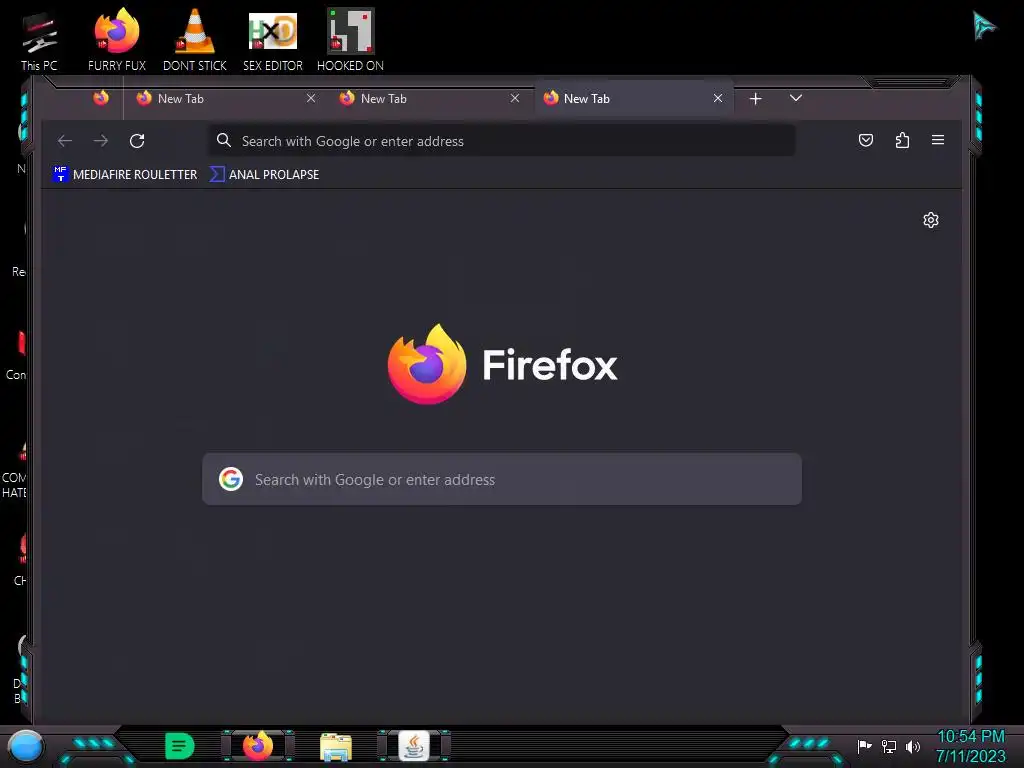Open the Start orb button
This screenshot has height=768, width=1024.
(25, 746)
